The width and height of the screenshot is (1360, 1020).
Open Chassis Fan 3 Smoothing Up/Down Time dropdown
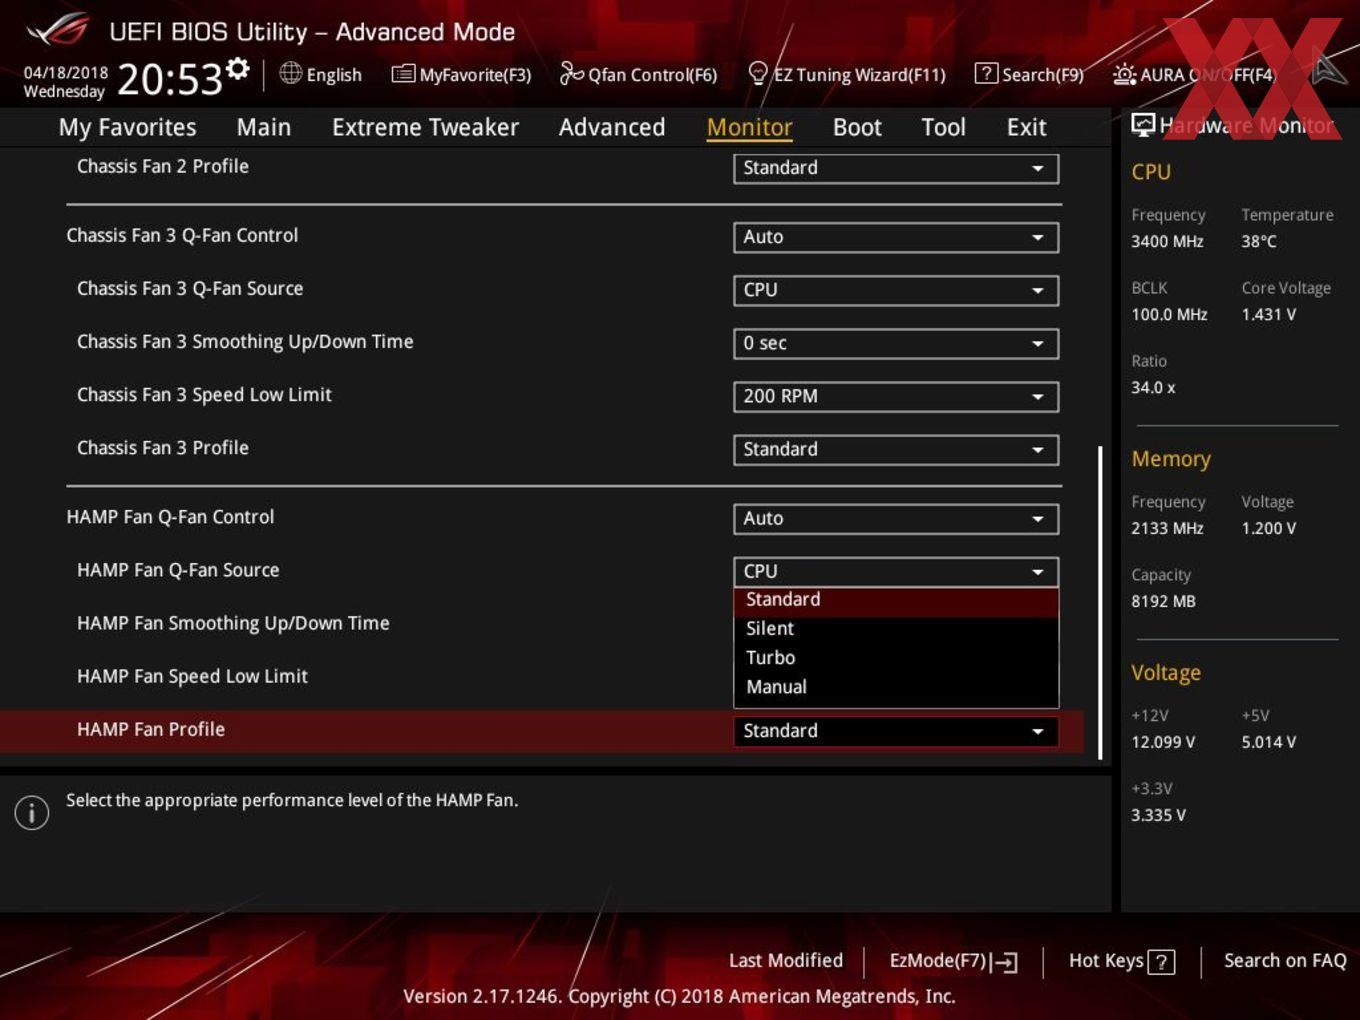pyautogui.click(x=895, y=343)
